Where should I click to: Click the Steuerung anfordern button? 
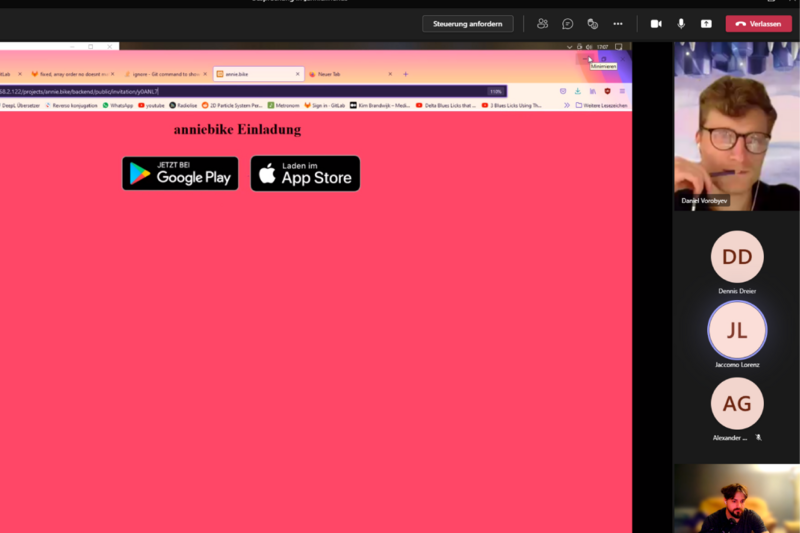pos(467,23)
